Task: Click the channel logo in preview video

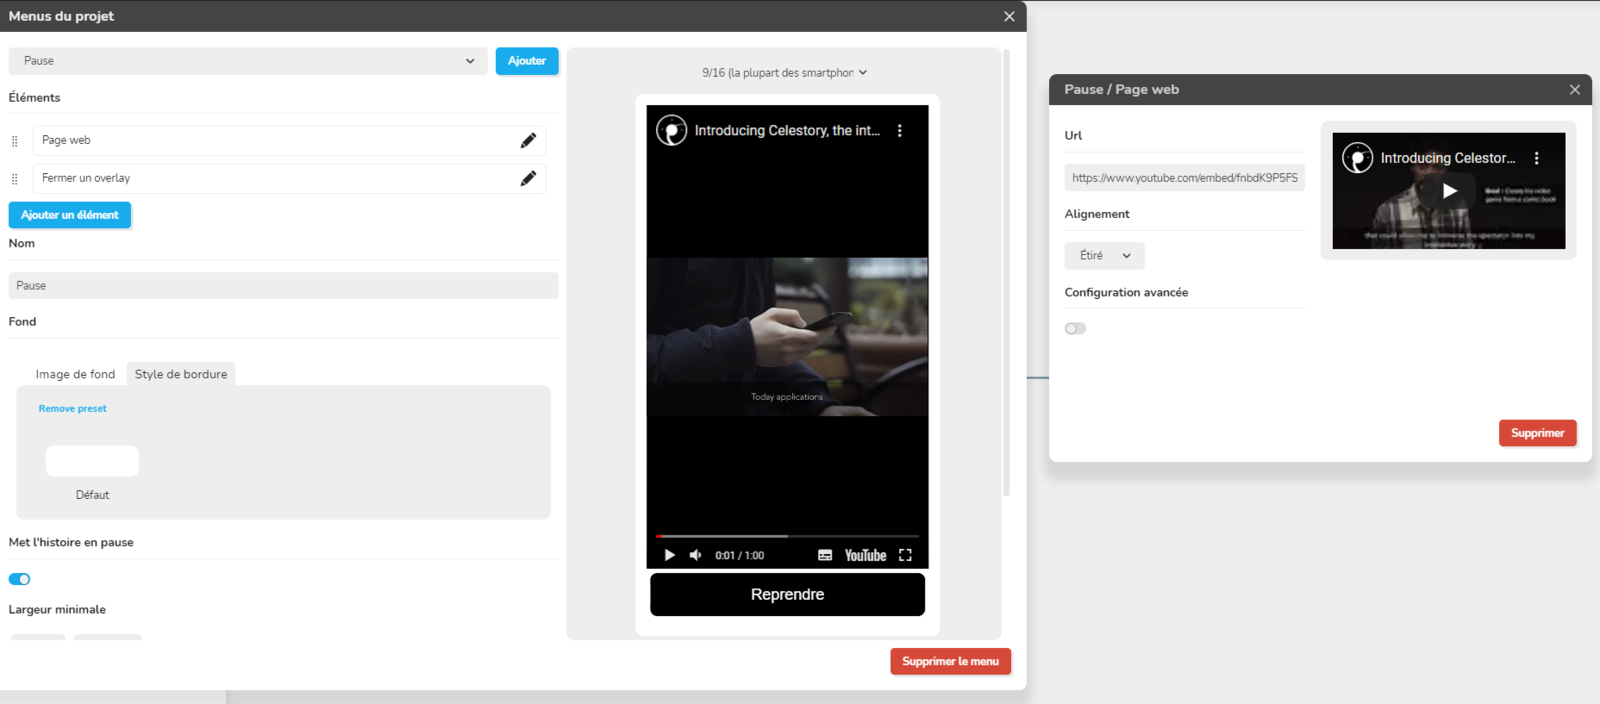Action: [672, 131]
